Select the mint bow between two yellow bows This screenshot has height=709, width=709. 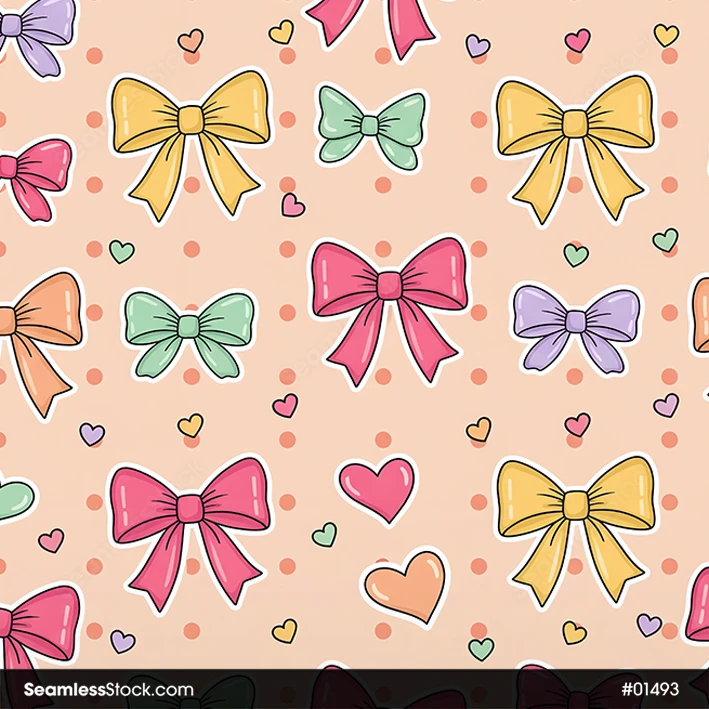370,126
